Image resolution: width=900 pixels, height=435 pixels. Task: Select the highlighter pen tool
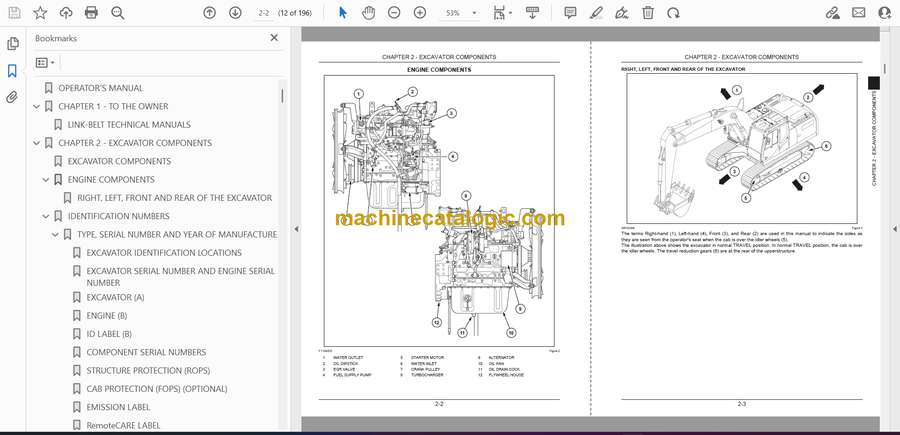click(x=596, y=13)
